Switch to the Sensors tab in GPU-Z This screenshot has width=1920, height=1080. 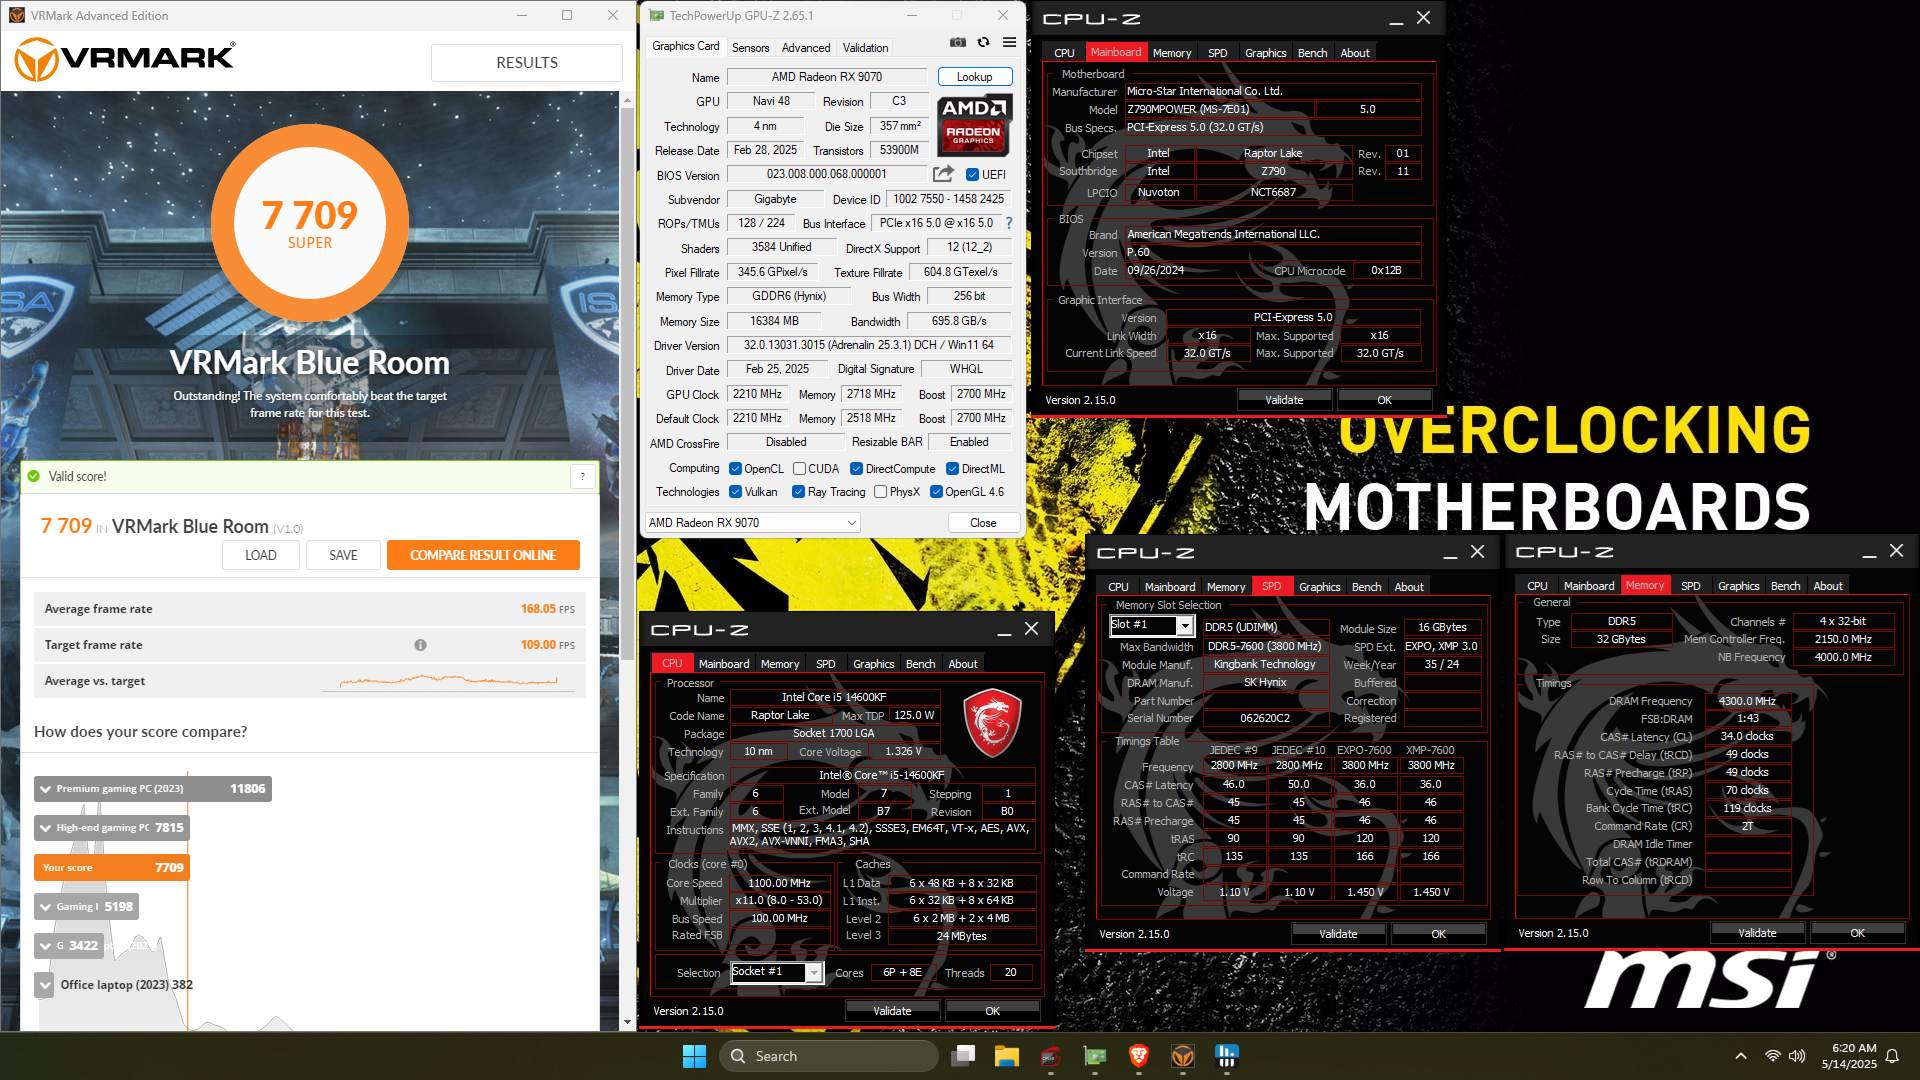[x=750, y=48]
